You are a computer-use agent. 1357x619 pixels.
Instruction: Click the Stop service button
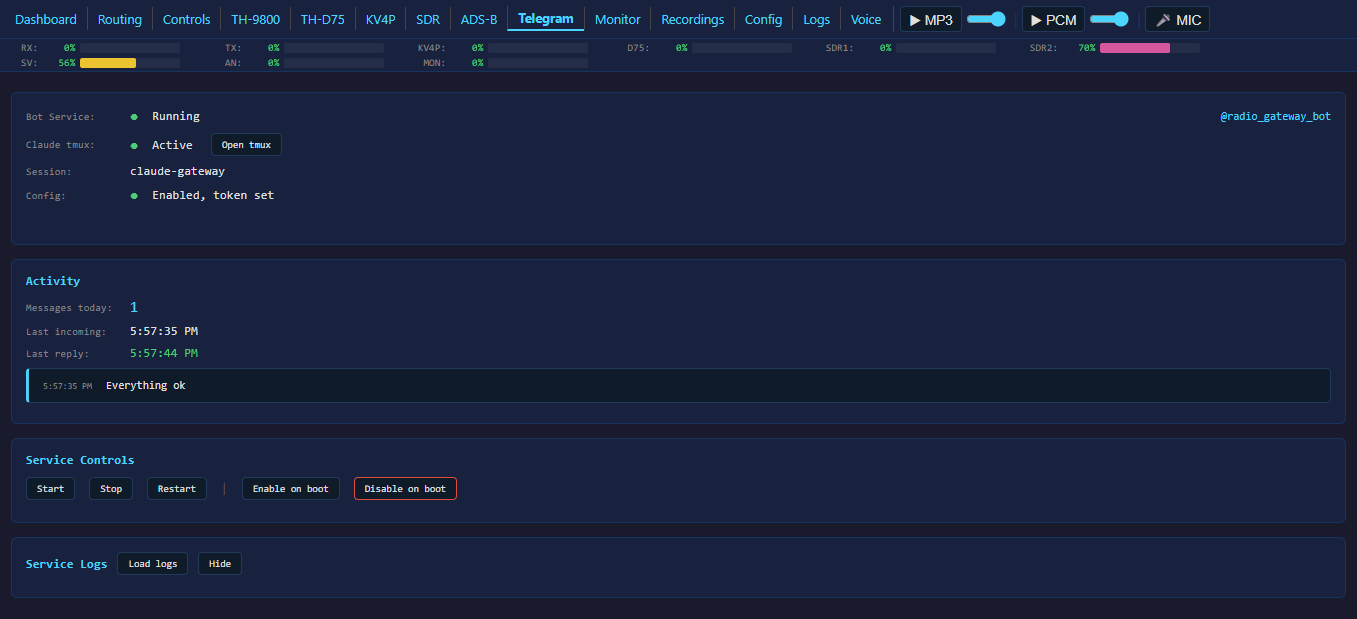coord(111,489)
